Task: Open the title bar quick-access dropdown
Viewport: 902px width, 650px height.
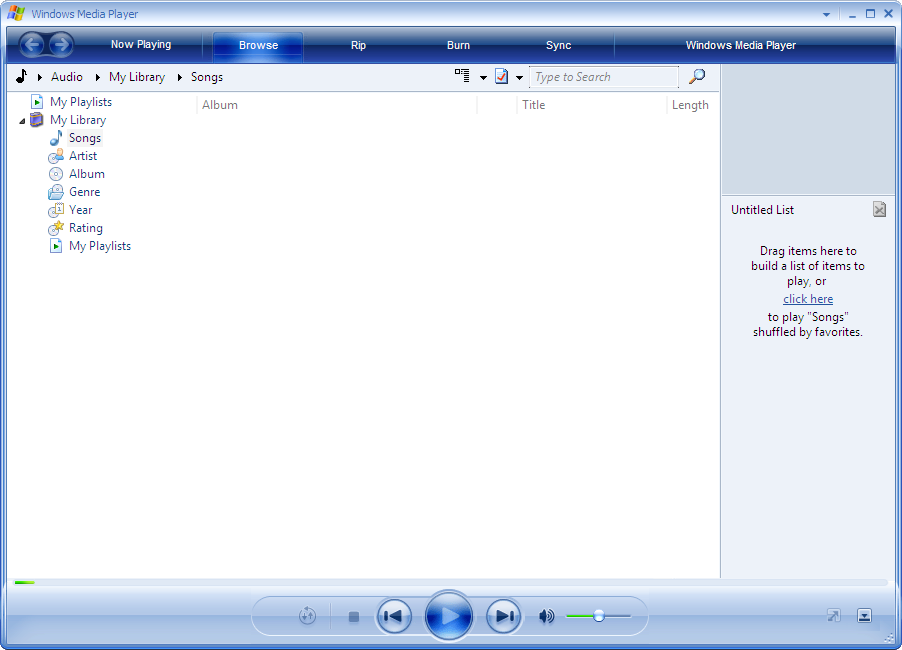Action: [826, 14]
